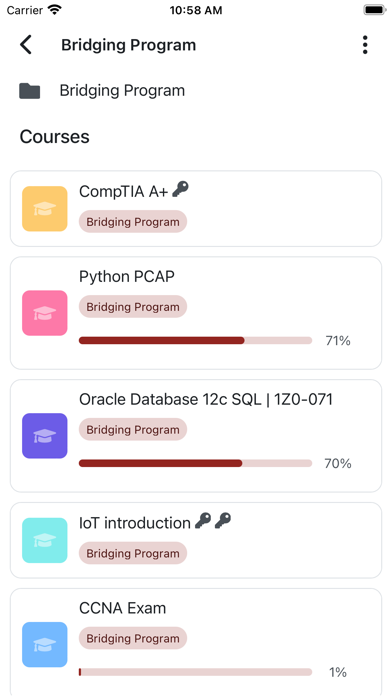The width and height of the screenshot is (392, 696).
Task: Tap the yellow CompTIA A+ course icon
Action: tap(45, 209)
